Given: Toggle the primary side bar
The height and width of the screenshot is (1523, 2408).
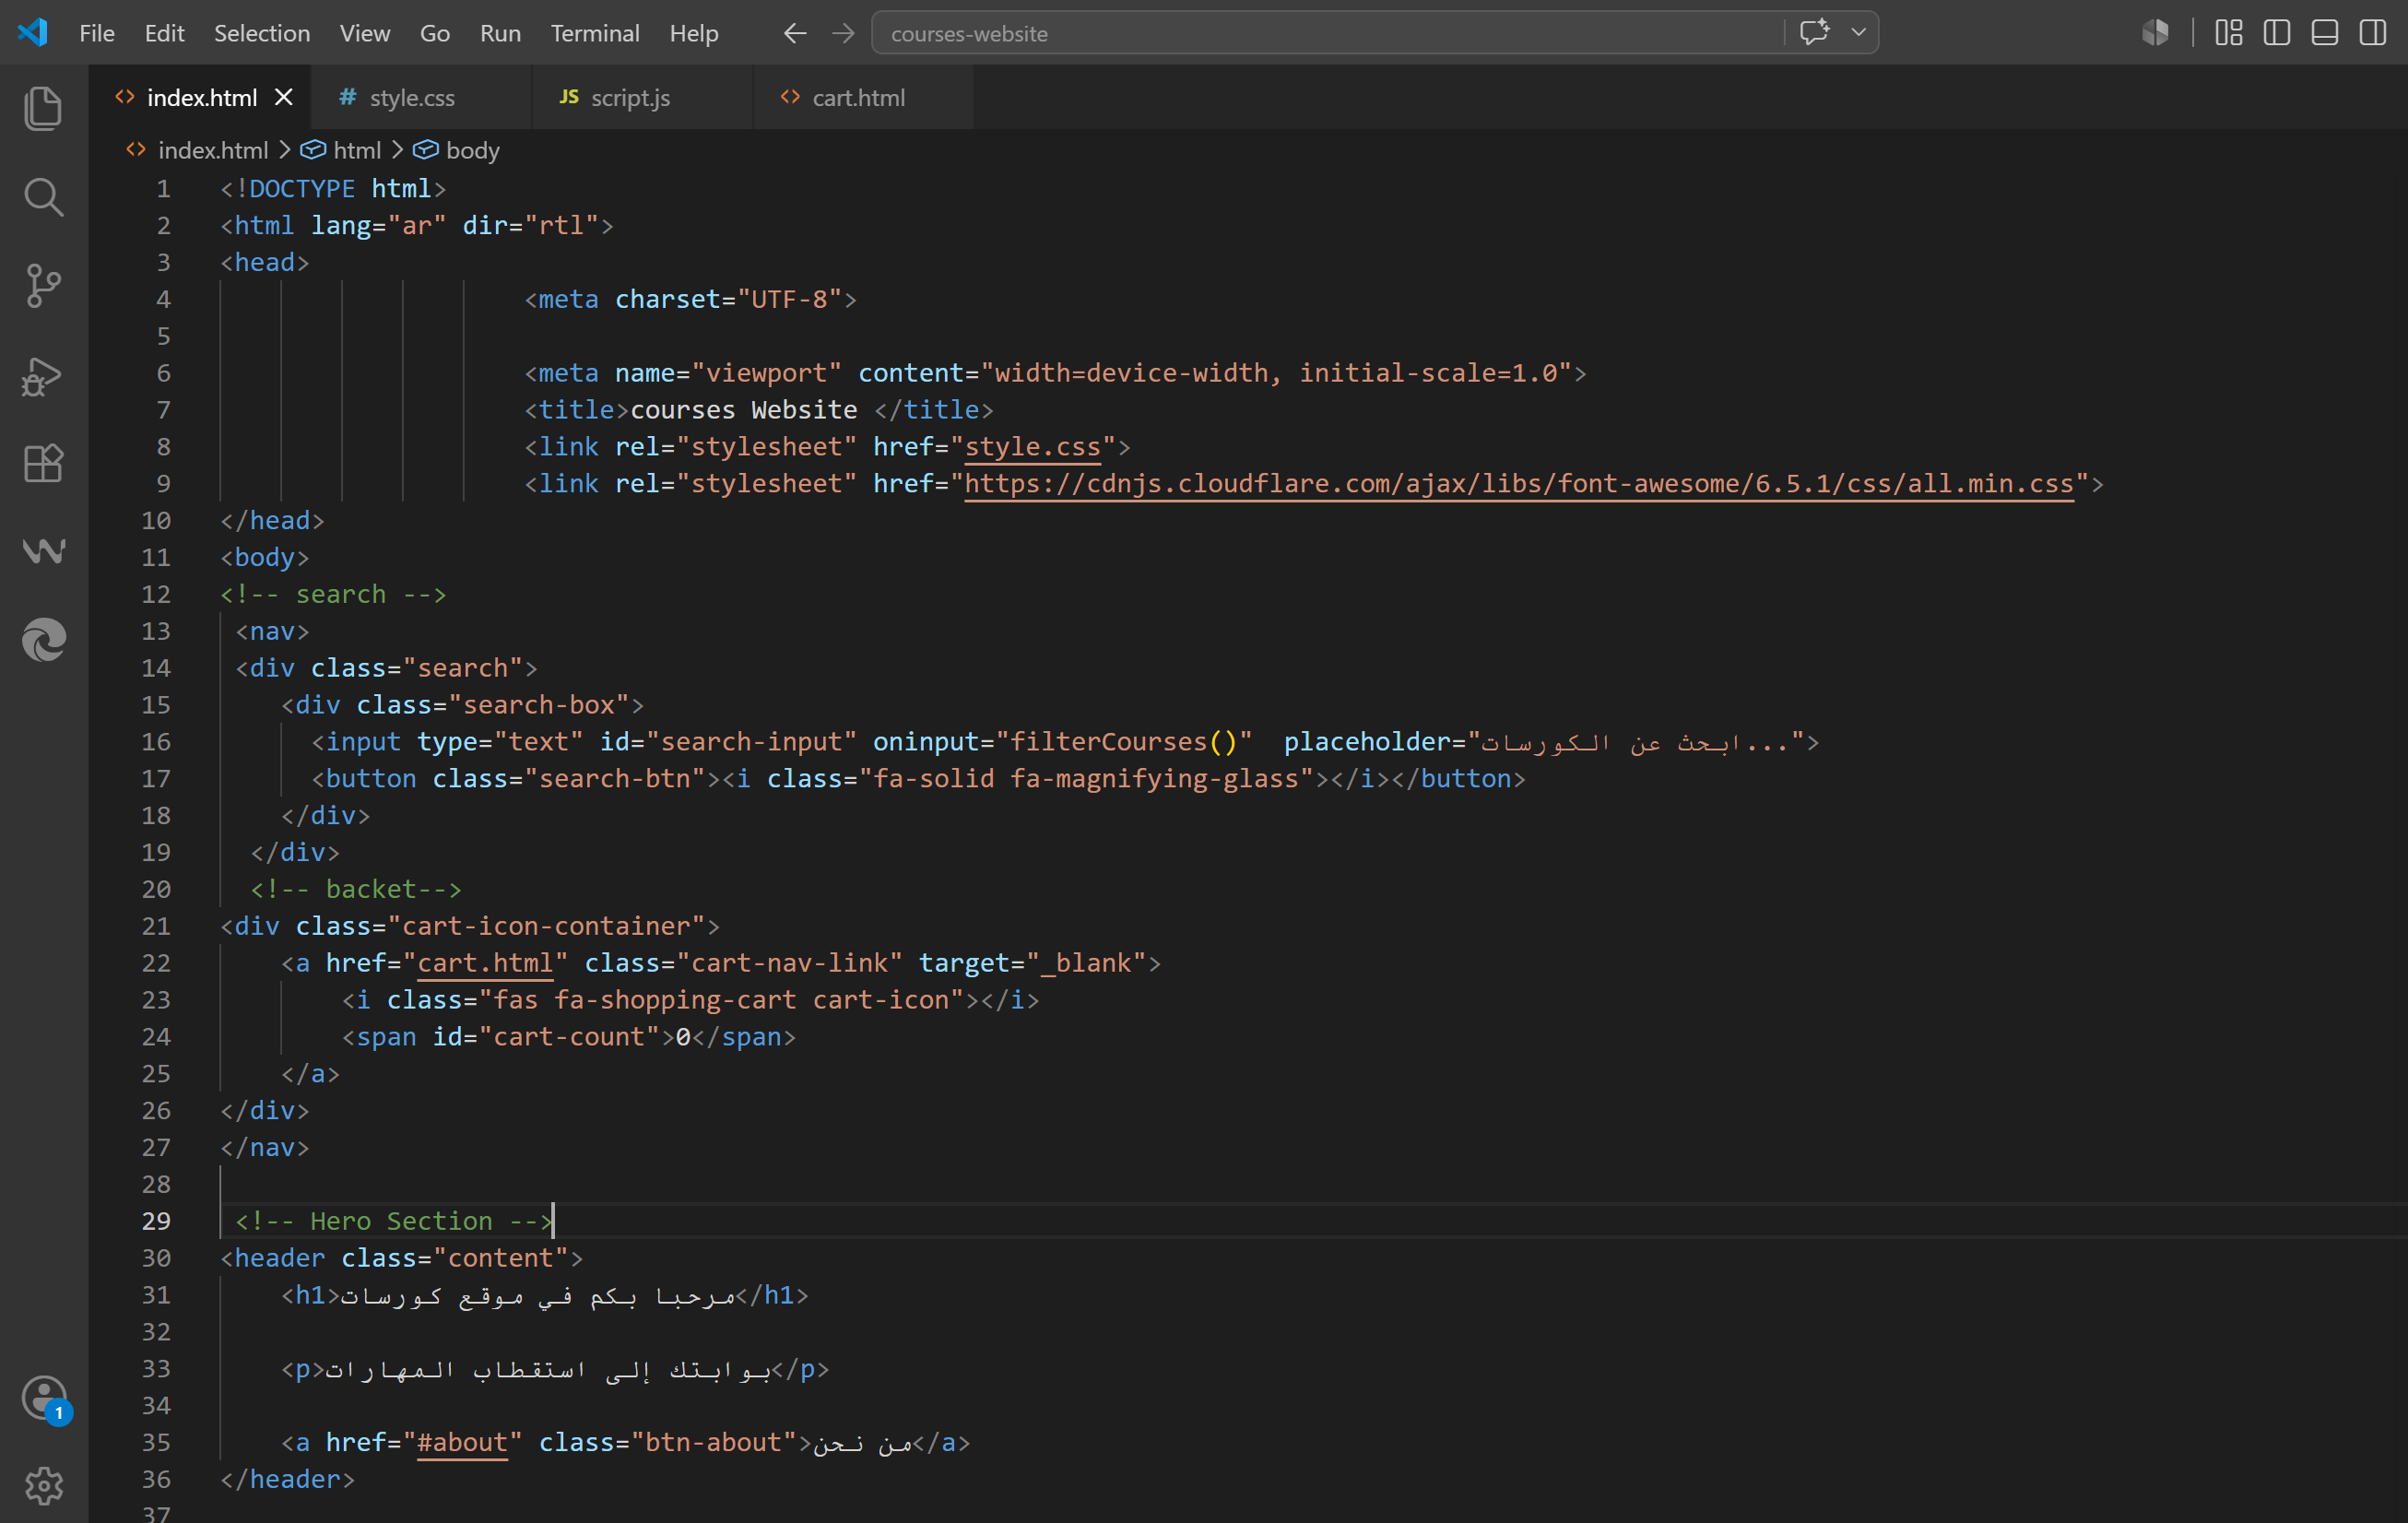Looking at the screenshot, I should coord(2277,33).
